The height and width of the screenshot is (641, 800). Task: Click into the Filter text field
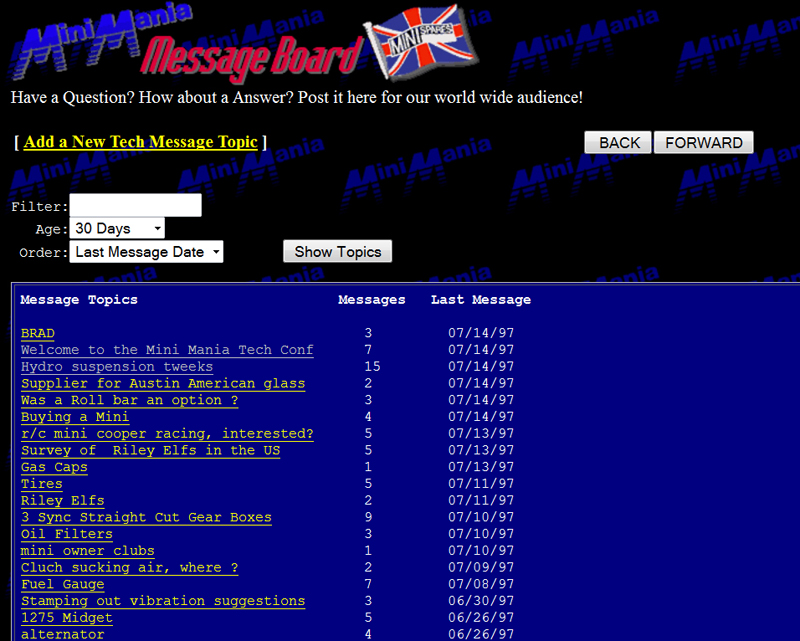pyautogui.click(x=135, y=205)
